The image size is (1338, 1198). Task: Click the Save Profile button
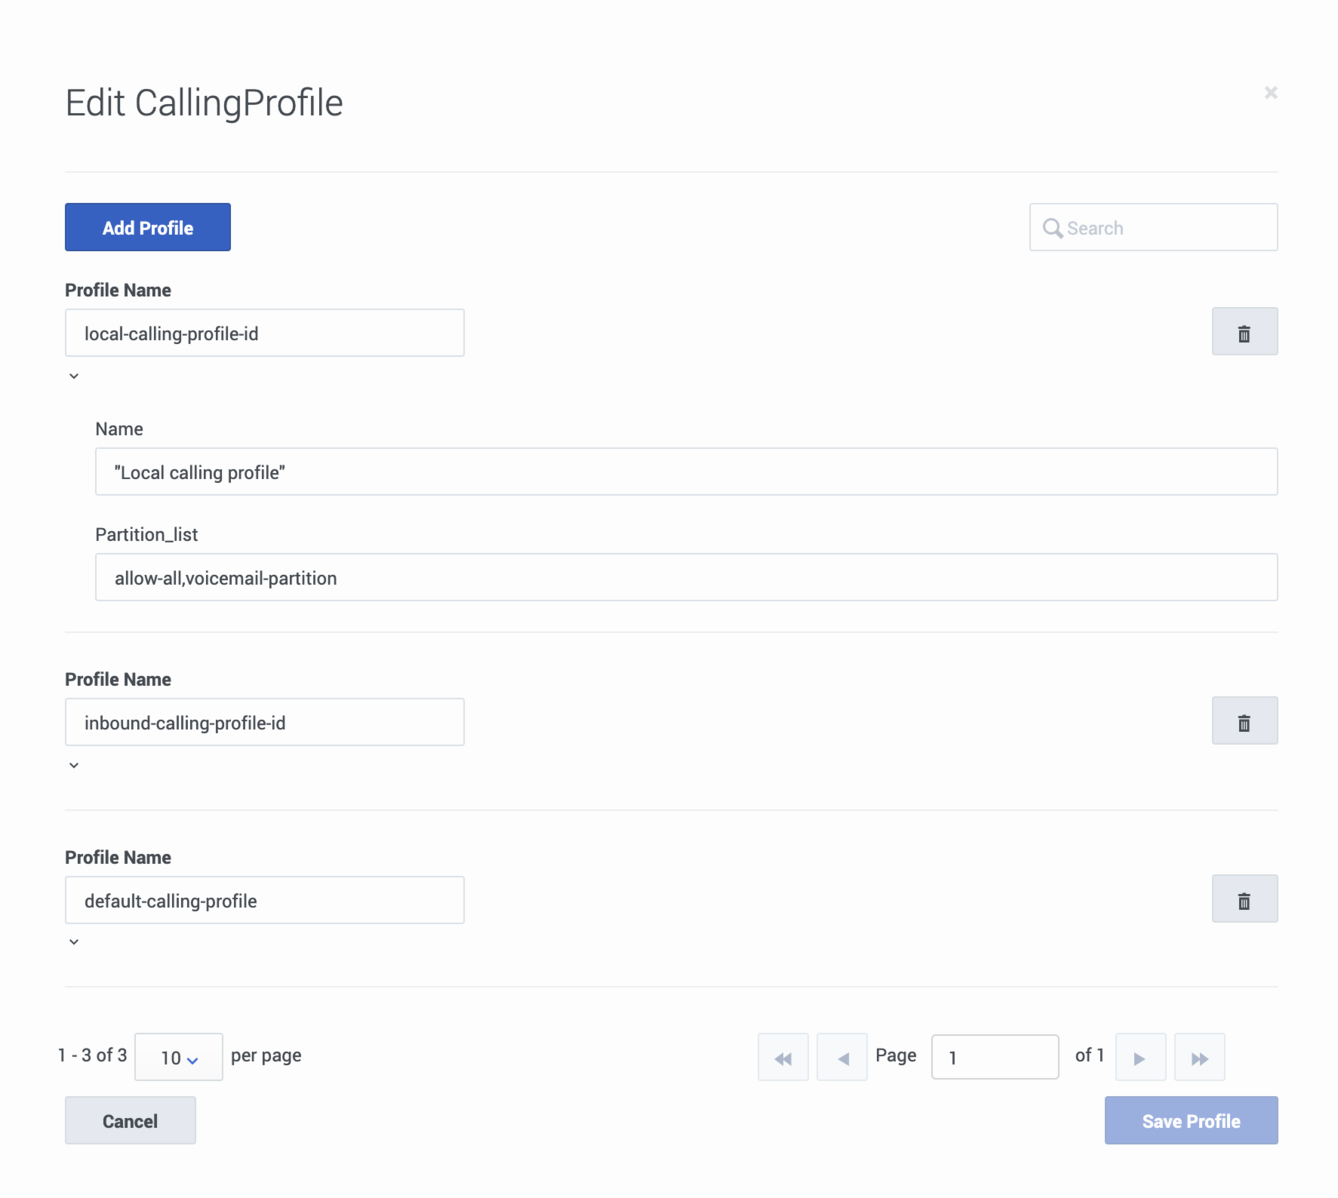[x=1191, y=1120]
